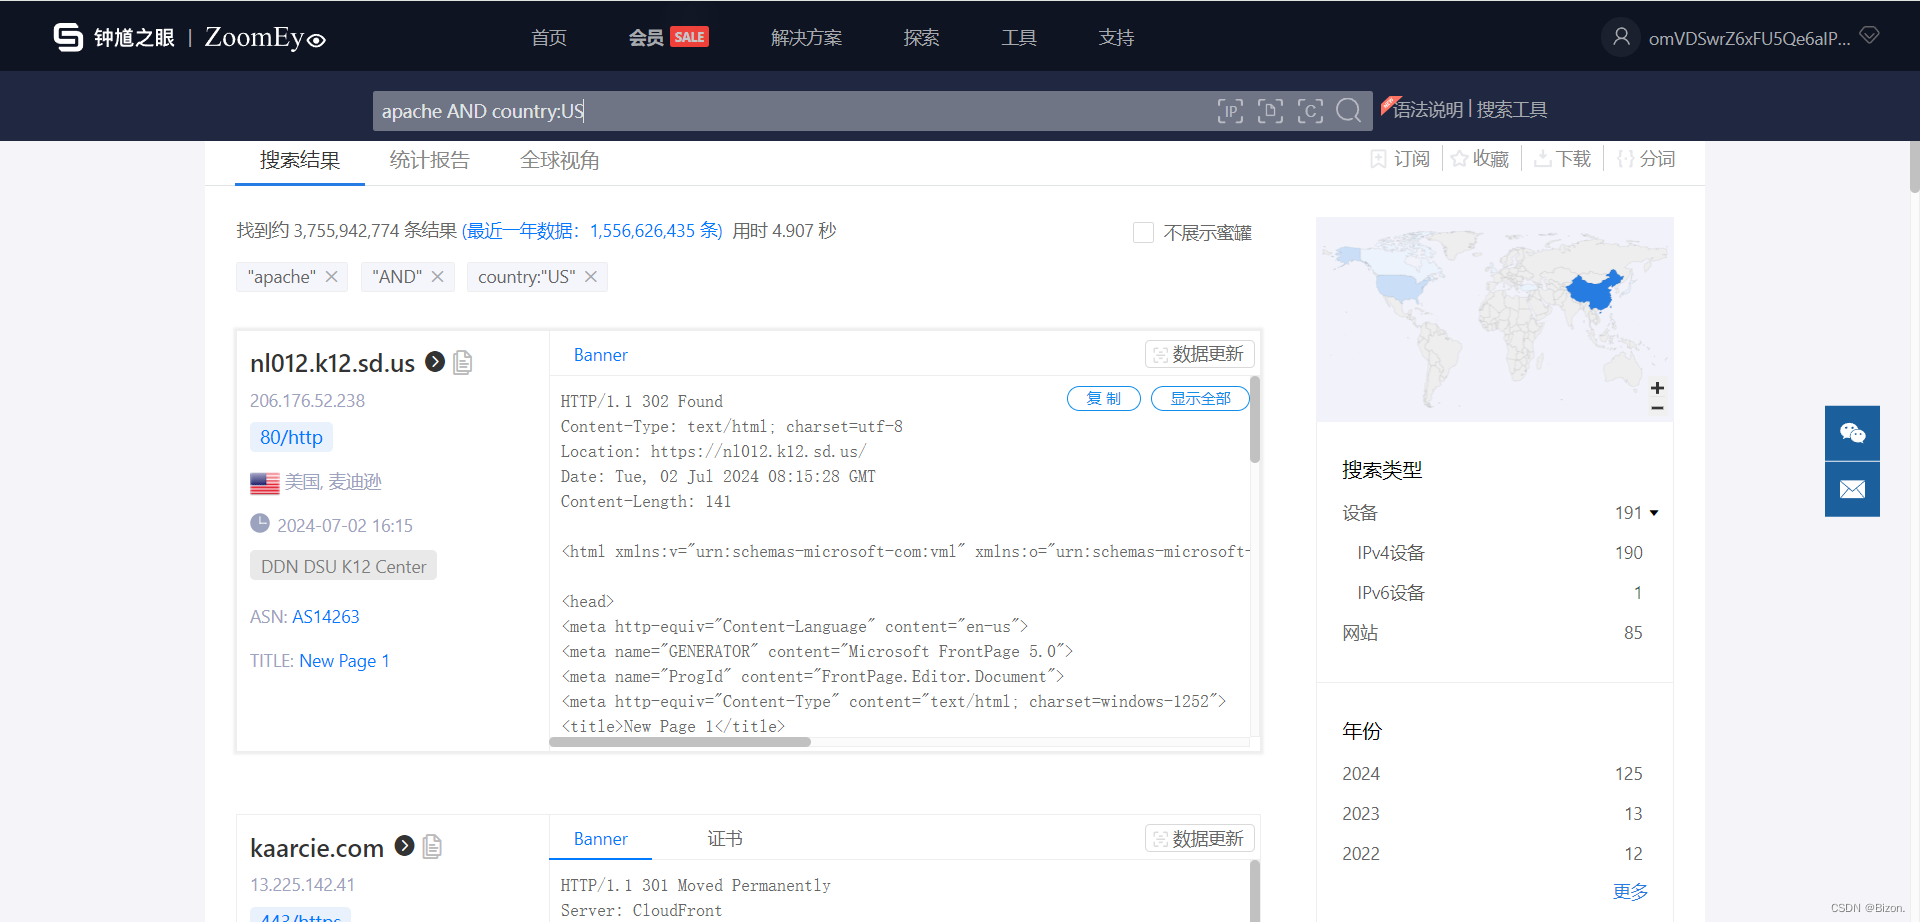Click the New Page 1 title link
1920x922 pixels.
click(x=344, y=661)
